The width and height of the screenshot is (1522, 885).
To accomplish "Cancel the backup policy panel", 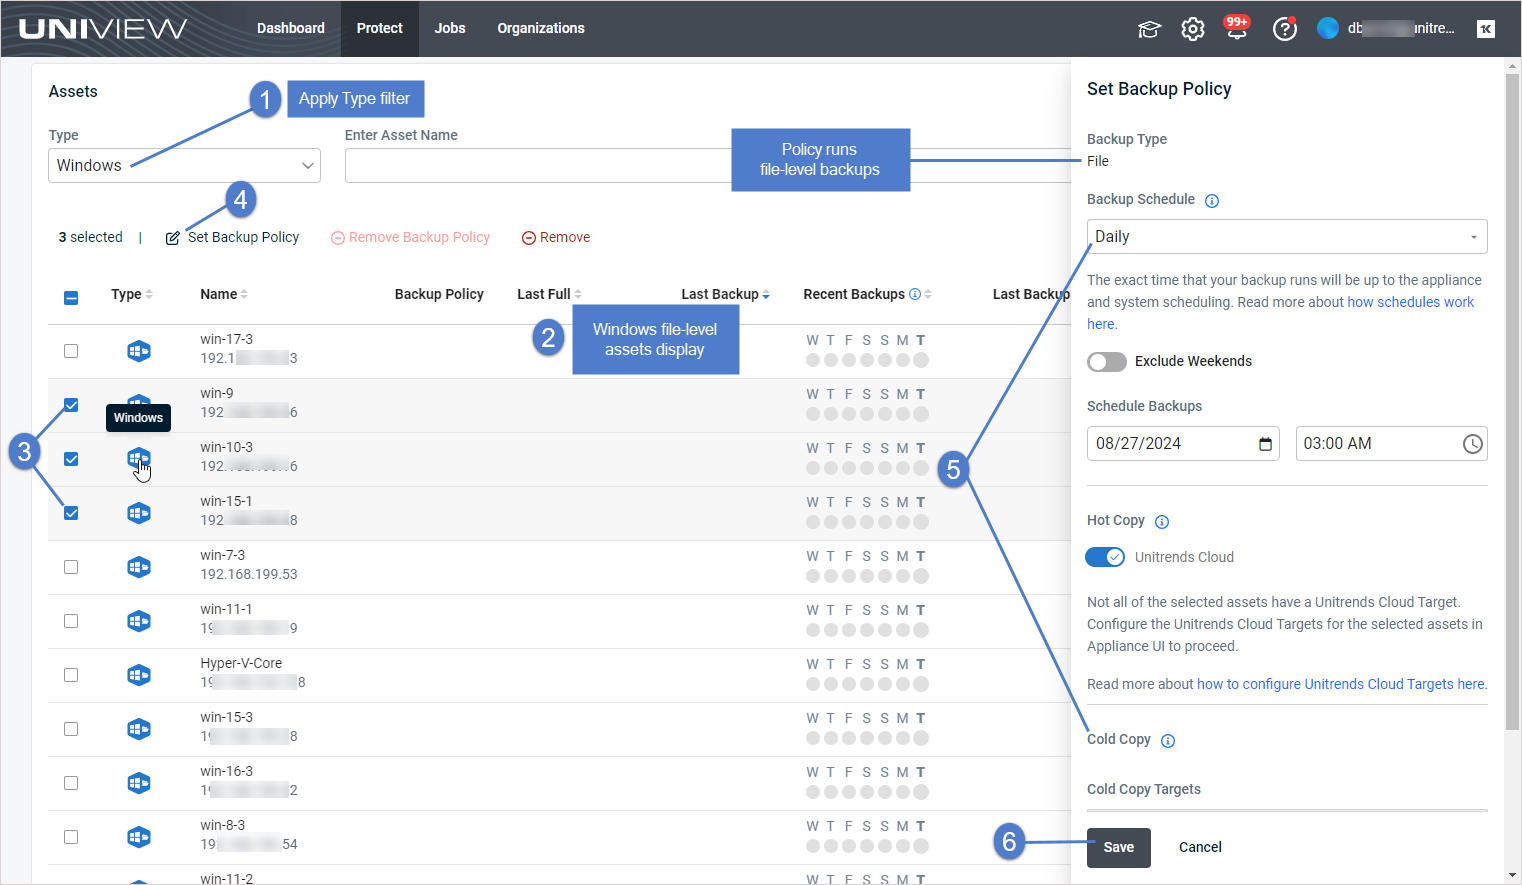I will (x=1200, y=848).
